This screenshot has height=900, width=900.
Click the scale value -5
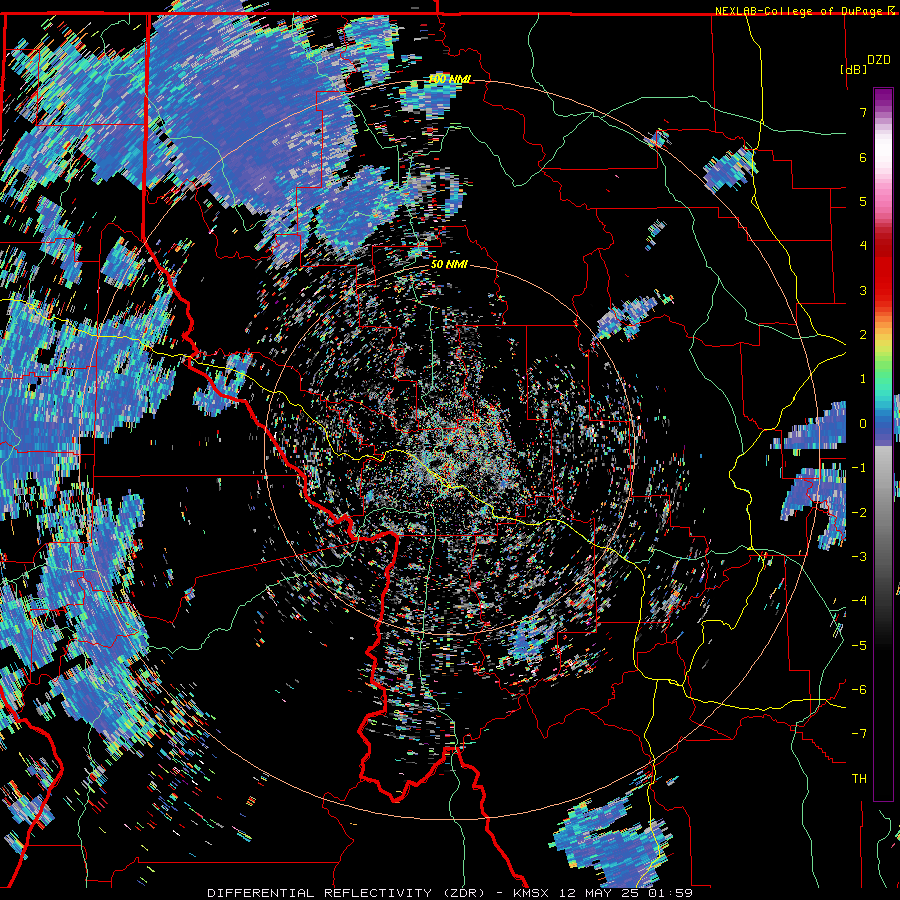pos(859,645)
